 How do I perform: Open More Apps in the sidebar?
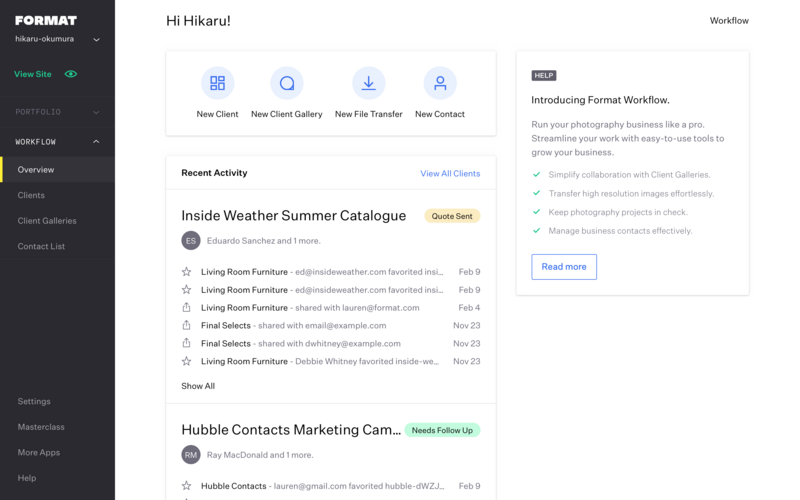click(x=39, y=453)
